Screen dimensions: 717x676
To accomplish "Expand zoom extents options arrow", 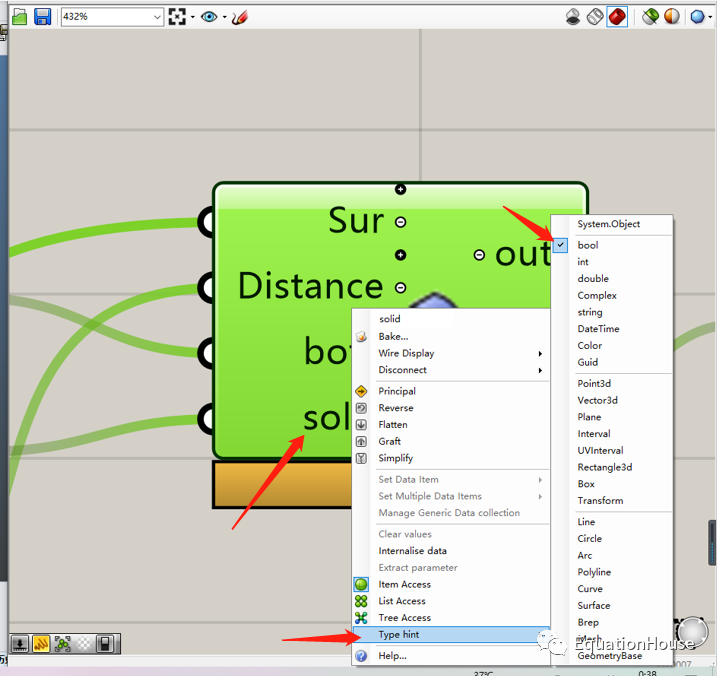I will click(193, 17).
